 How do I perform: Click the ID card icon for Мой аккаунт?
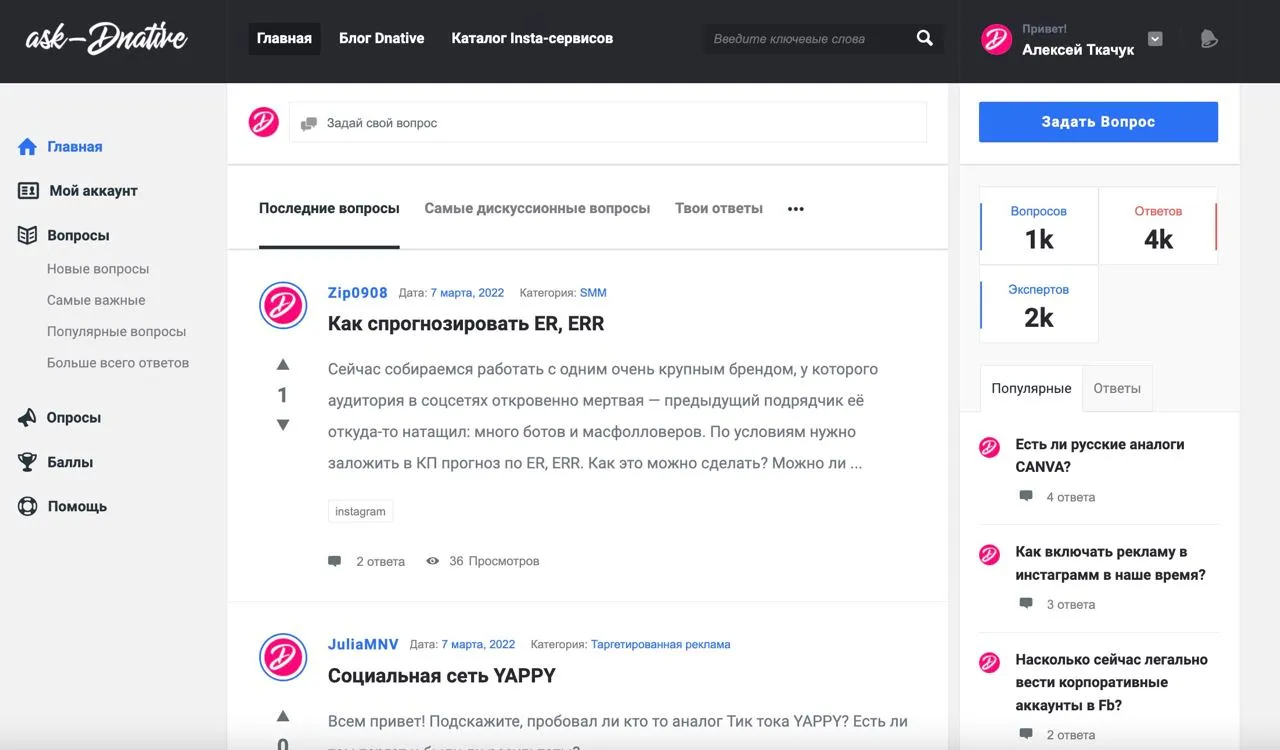pyautogui.click(x=28, y=190)
